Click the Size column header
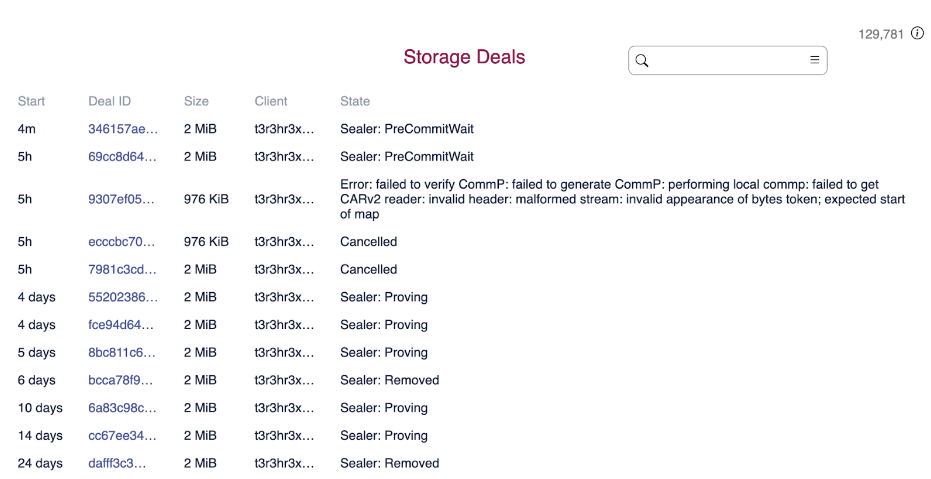Image resolution: width=931 pixels, height=479 pixels. [196, 101]
